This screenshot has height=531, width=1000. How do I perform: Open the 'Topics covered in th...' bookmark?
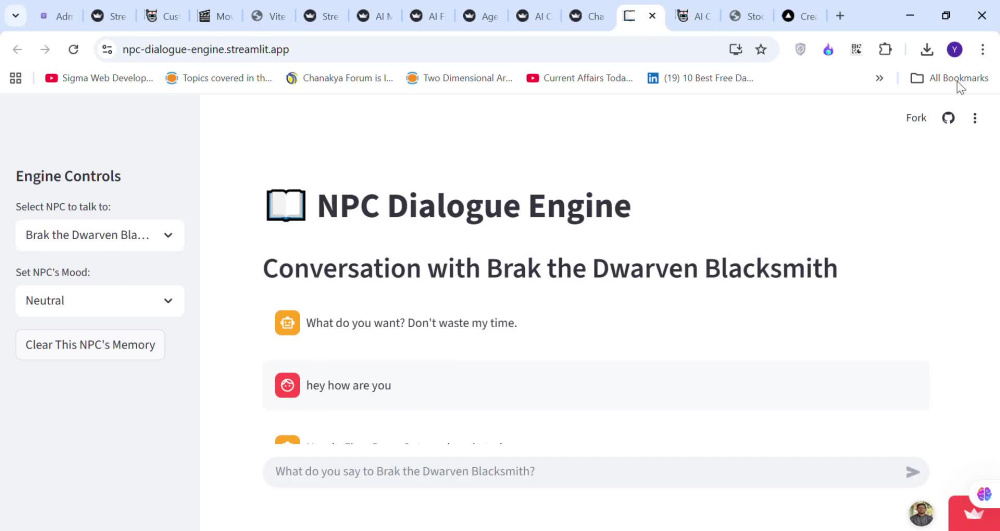tap(219, 78)
